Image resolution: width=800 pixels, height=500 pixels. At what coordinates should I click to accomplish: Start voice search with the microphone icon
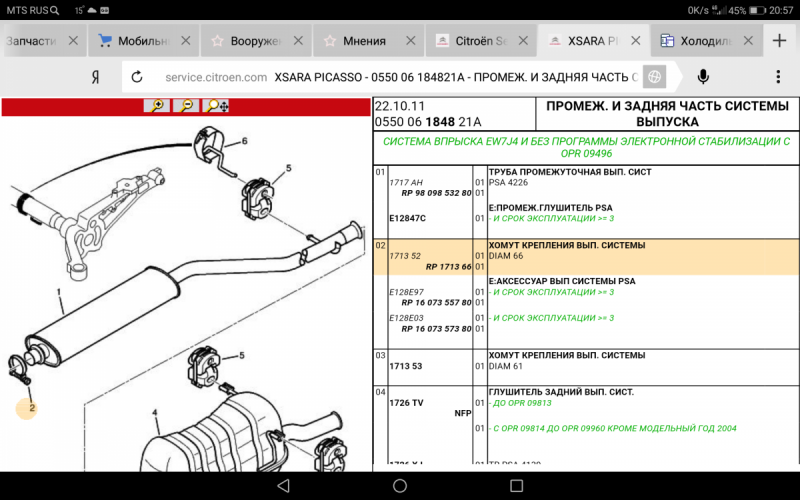tap(704, 77)
